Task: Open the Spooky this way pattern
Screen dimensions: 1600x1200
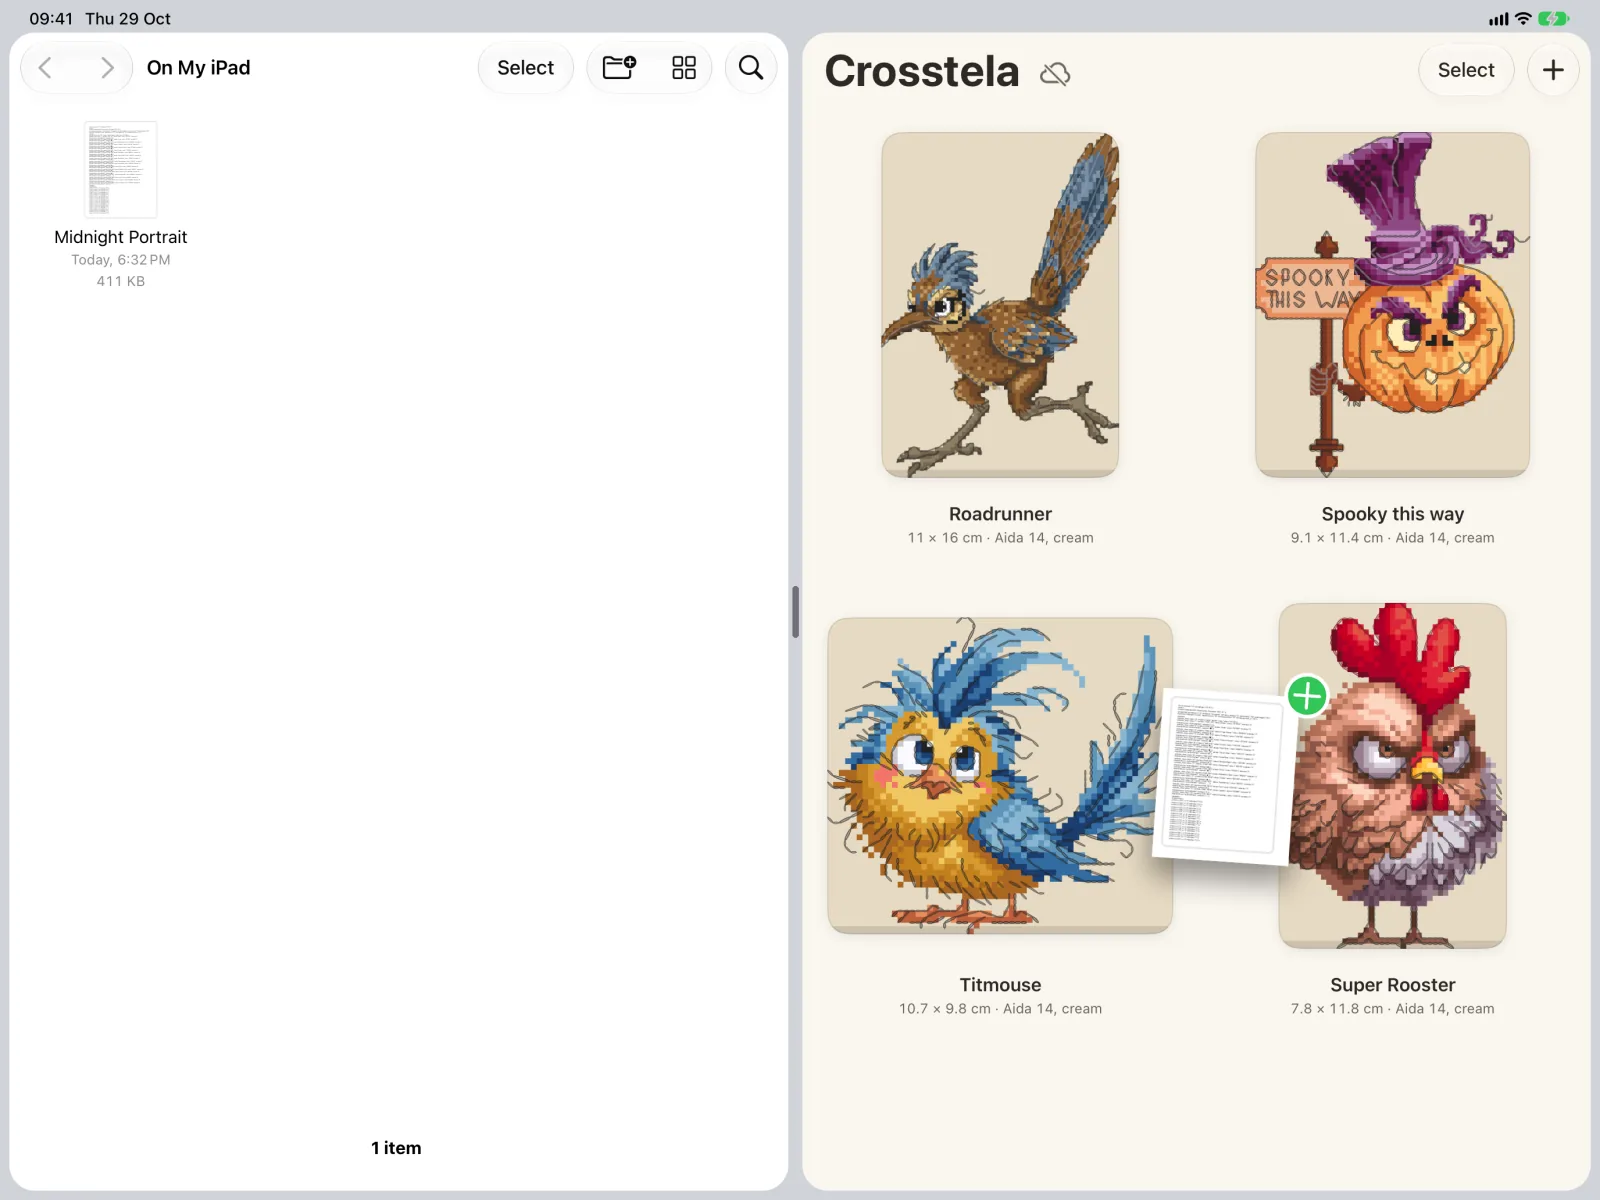Action: [x=1393, y=305]
